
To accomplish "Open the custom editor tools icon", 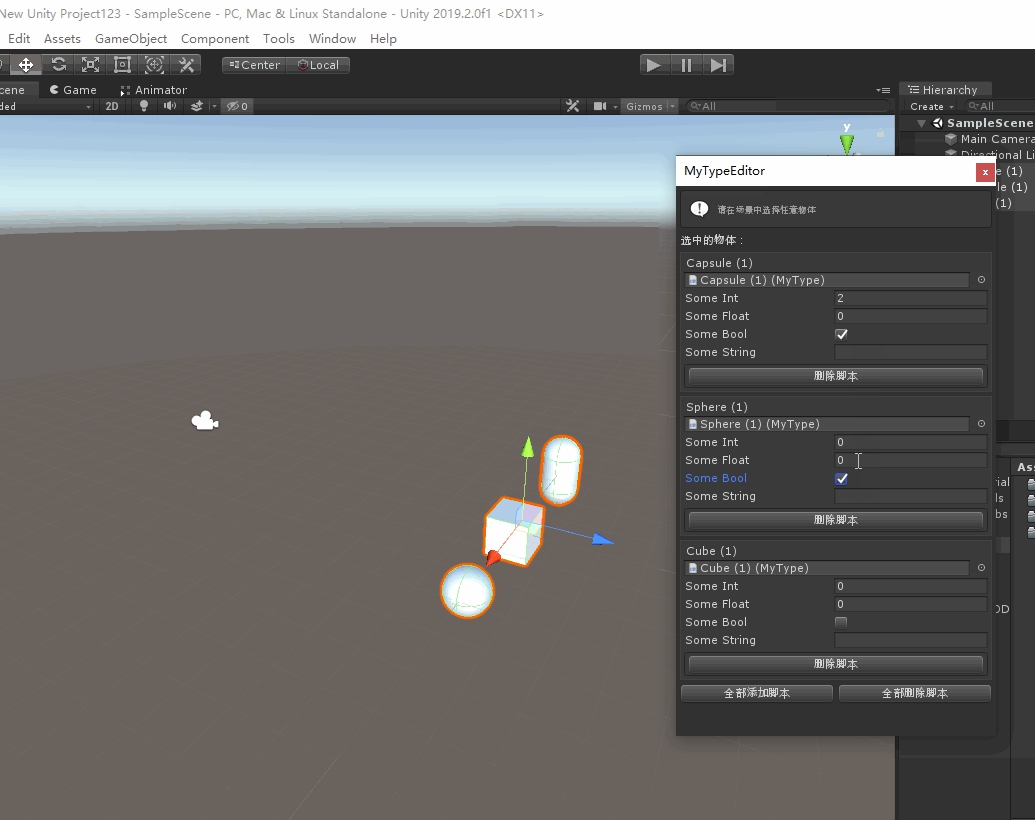I will (x=186, y=65).
